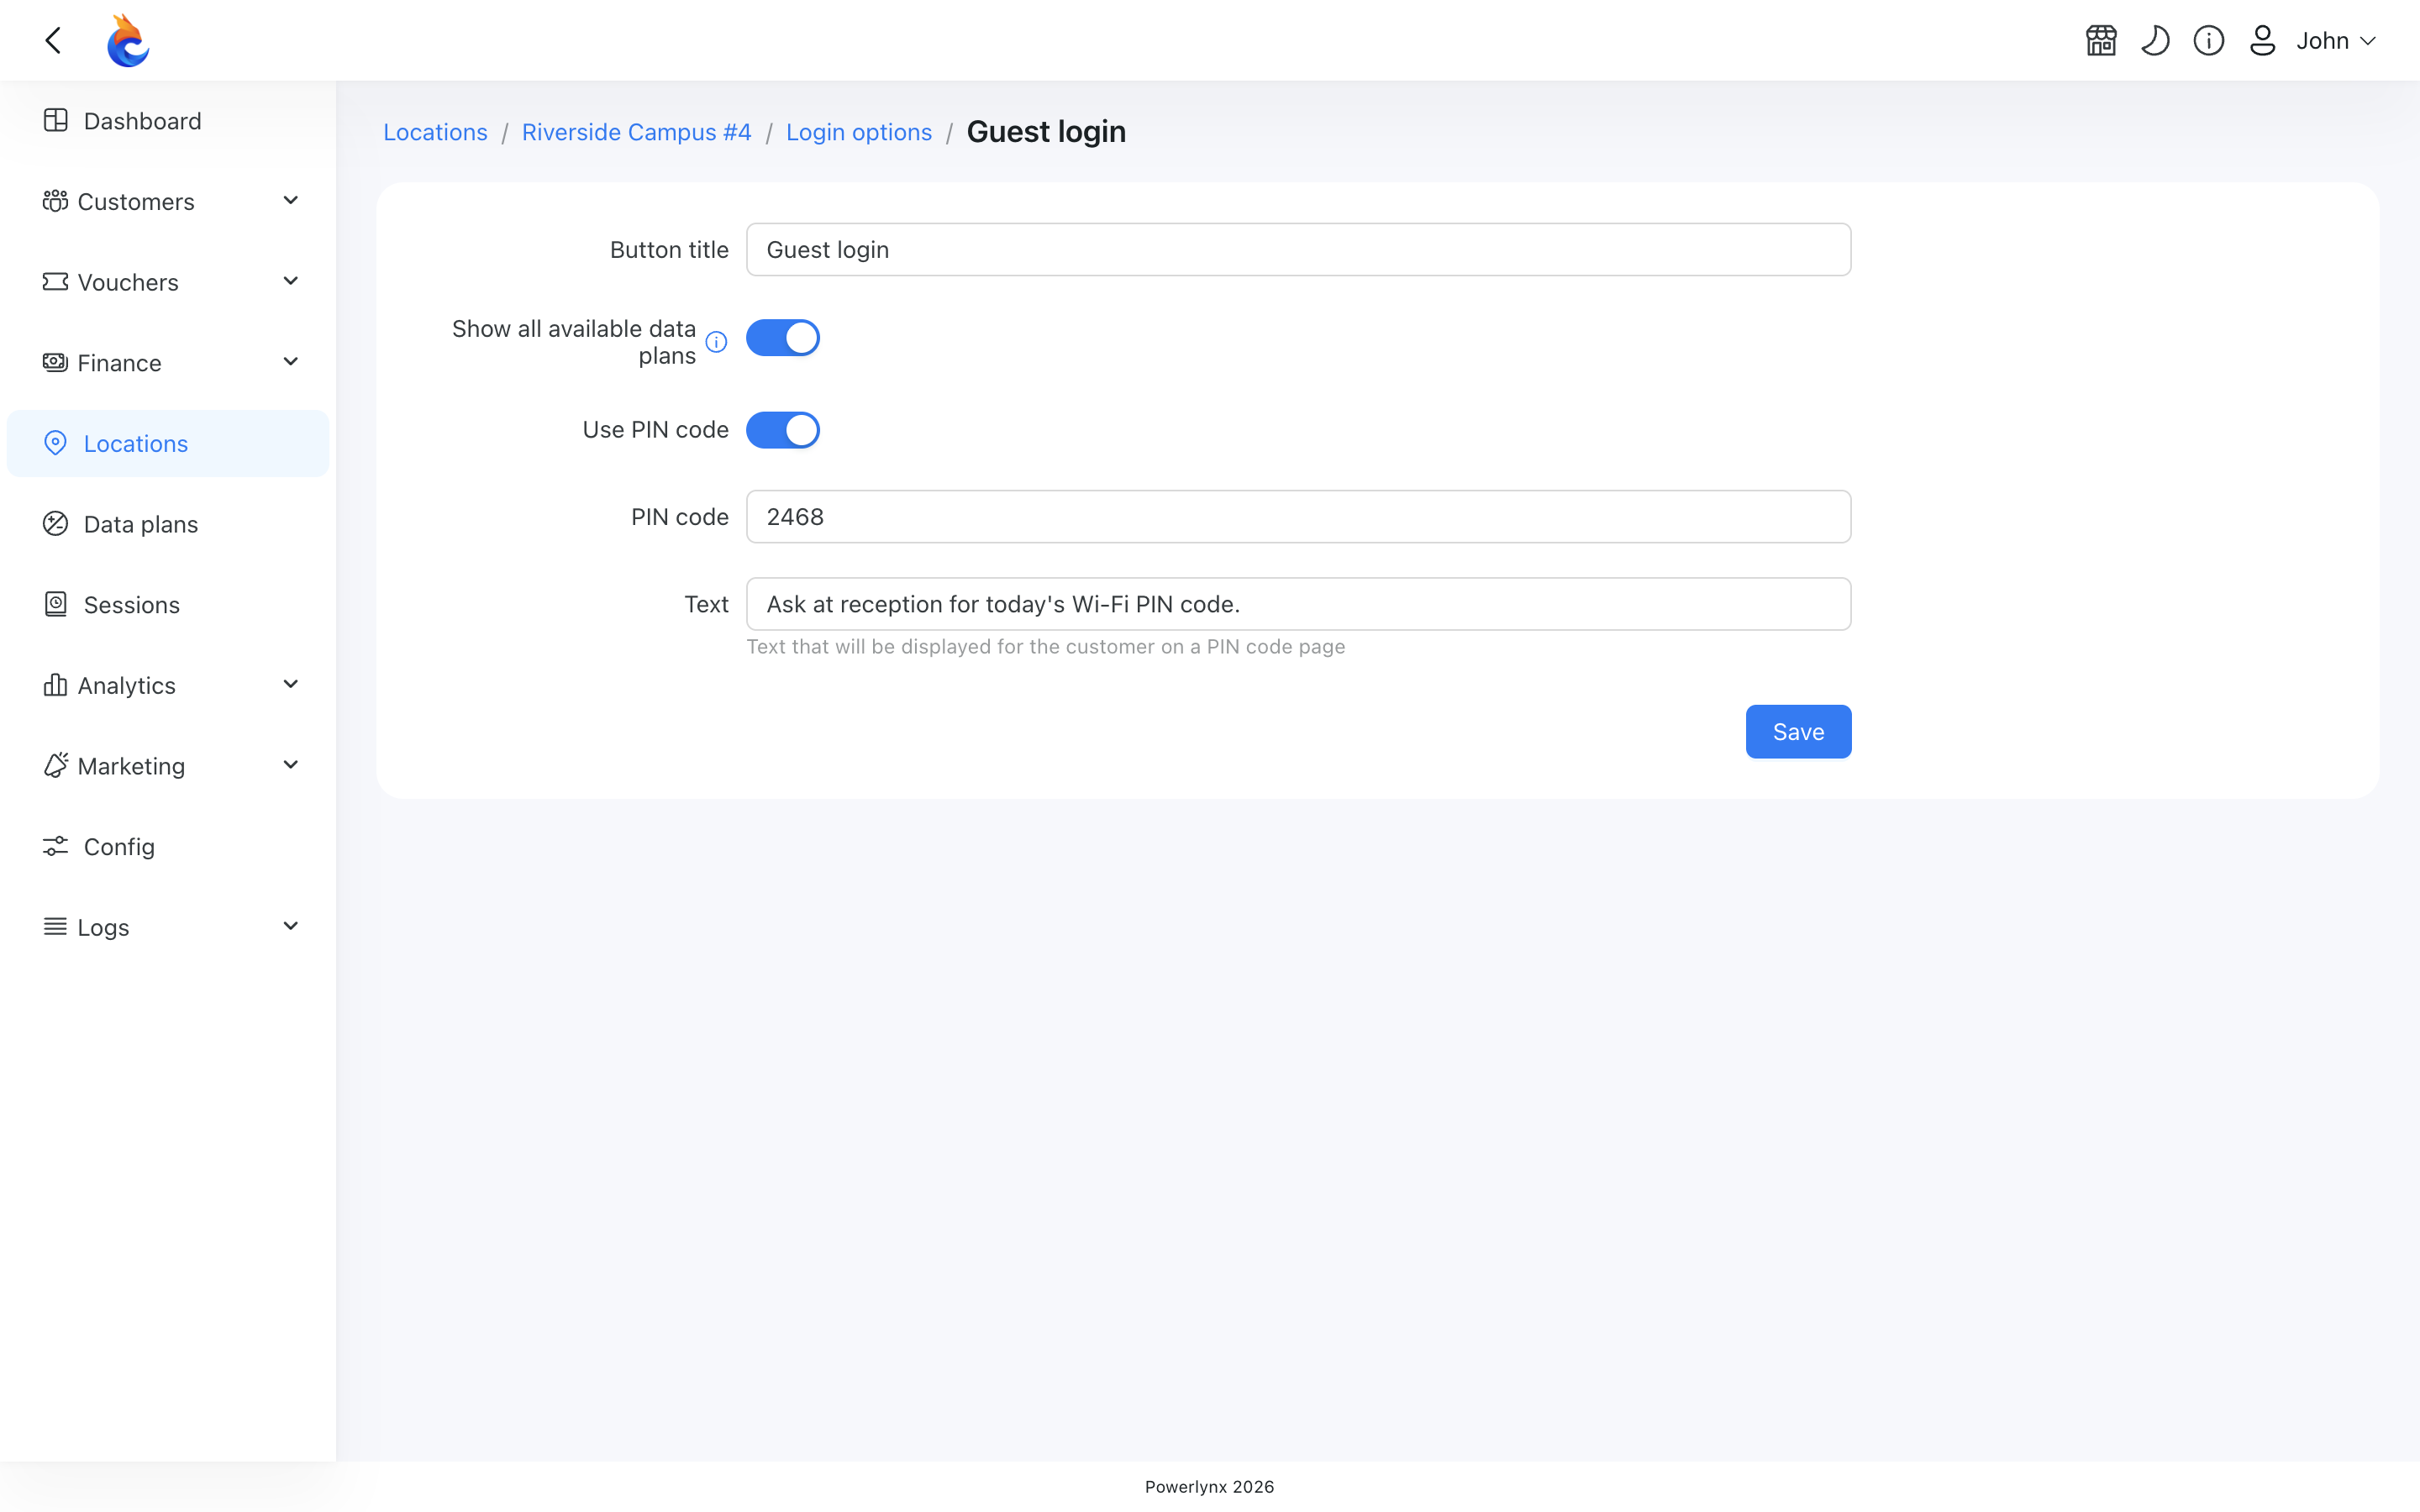Image resolution: width=2420 pixels, height=1512 pixels.
Task: Open the John account dropdown
Action: click(x=2336, y=41)
